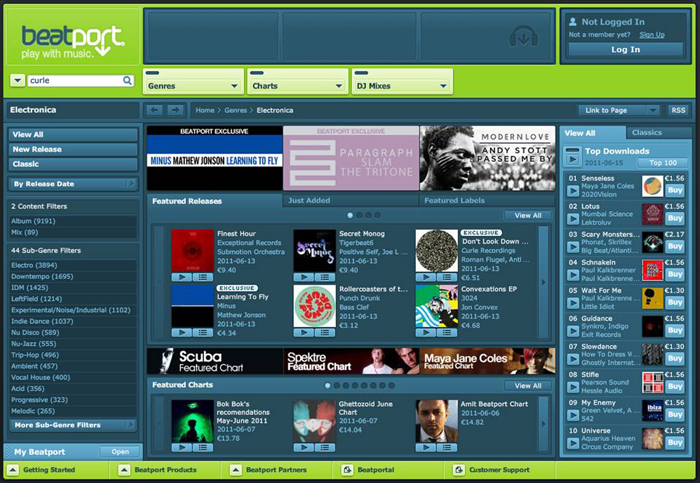Expand the Genres dropdown
The height and width of the screenshot is (483, 700).
(193, 81)
